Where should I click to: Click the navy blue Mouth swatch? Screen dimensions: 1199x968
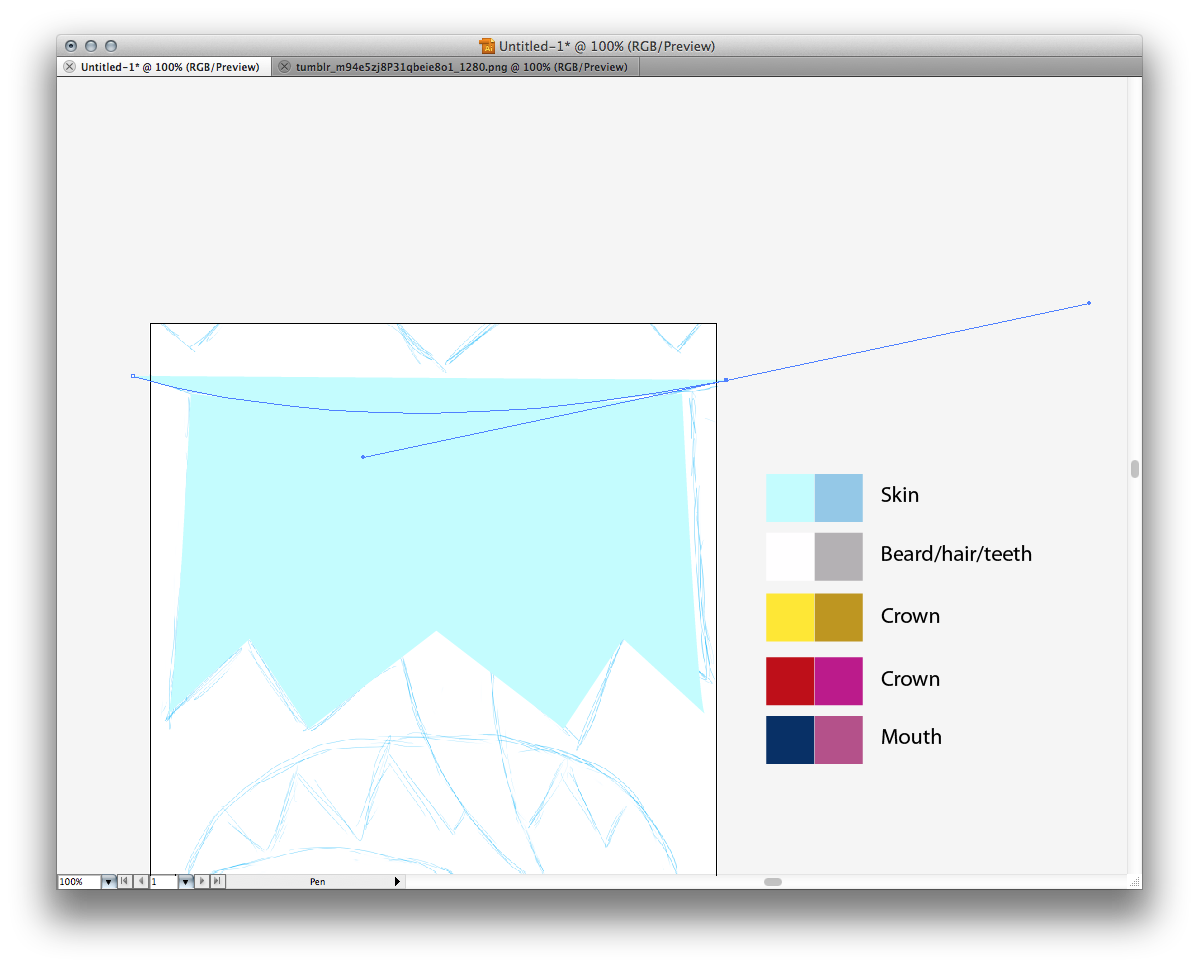pyautogui.click(x=790, y=739)
